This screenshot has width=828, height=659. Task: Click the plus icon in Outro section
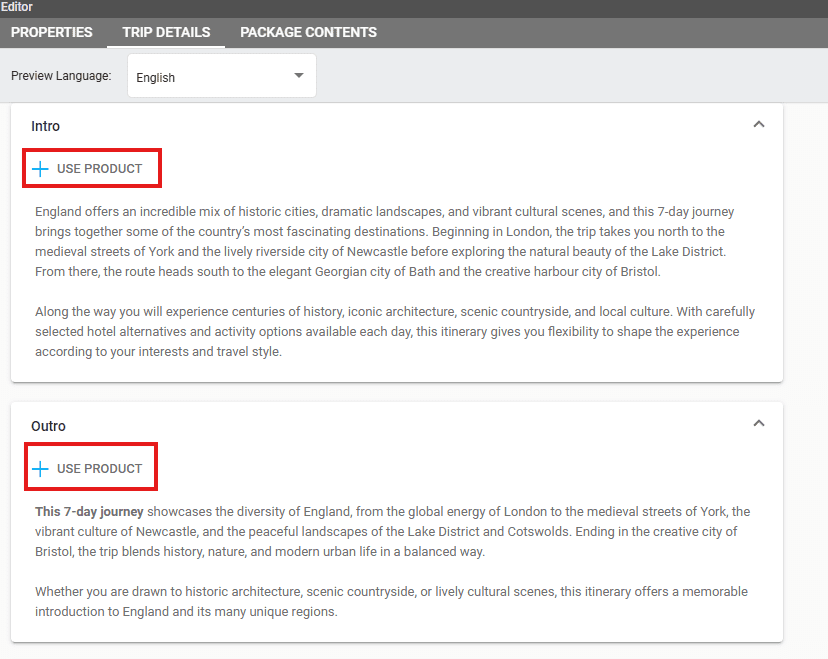pyautogui.click(x=40, y=469)
